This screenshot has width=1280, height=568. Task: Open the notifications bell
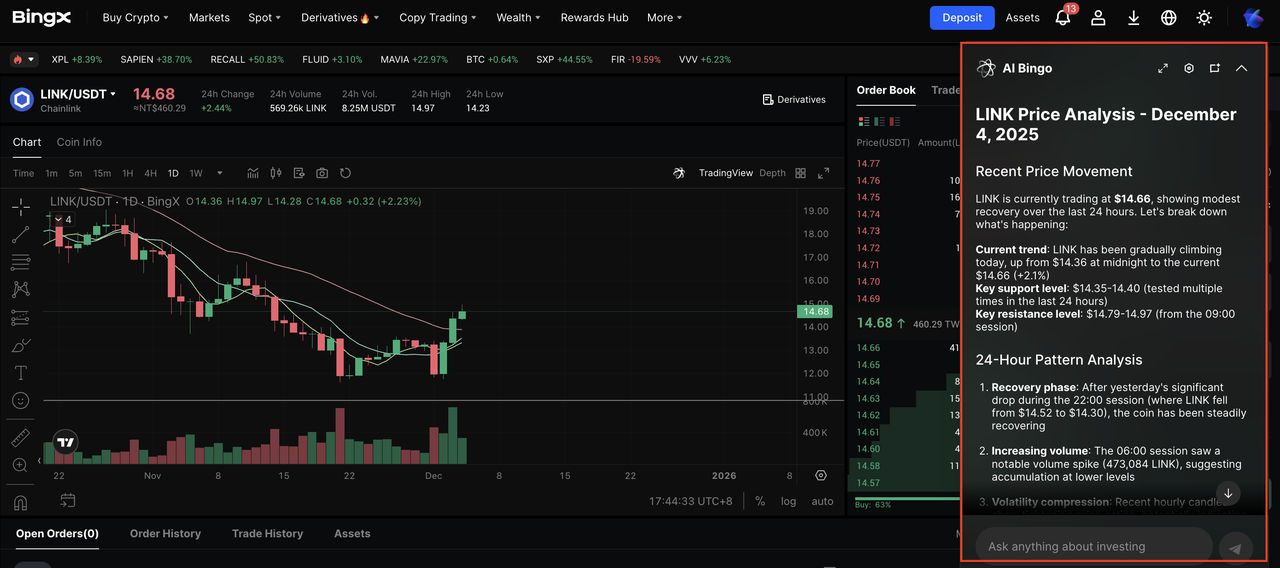1063,18
